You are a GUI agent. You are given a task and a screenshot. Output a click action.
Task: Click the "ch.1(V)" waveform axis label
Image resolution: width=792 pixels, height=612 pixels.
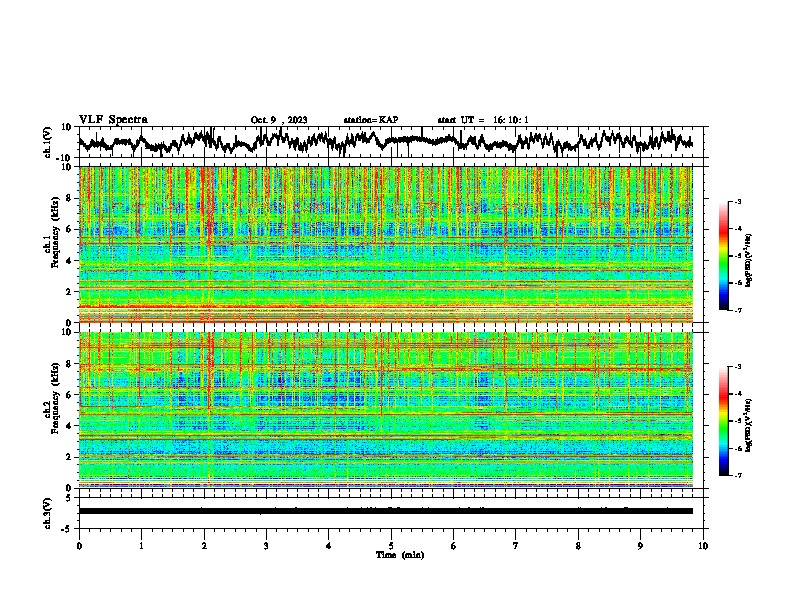pos(48,142)
